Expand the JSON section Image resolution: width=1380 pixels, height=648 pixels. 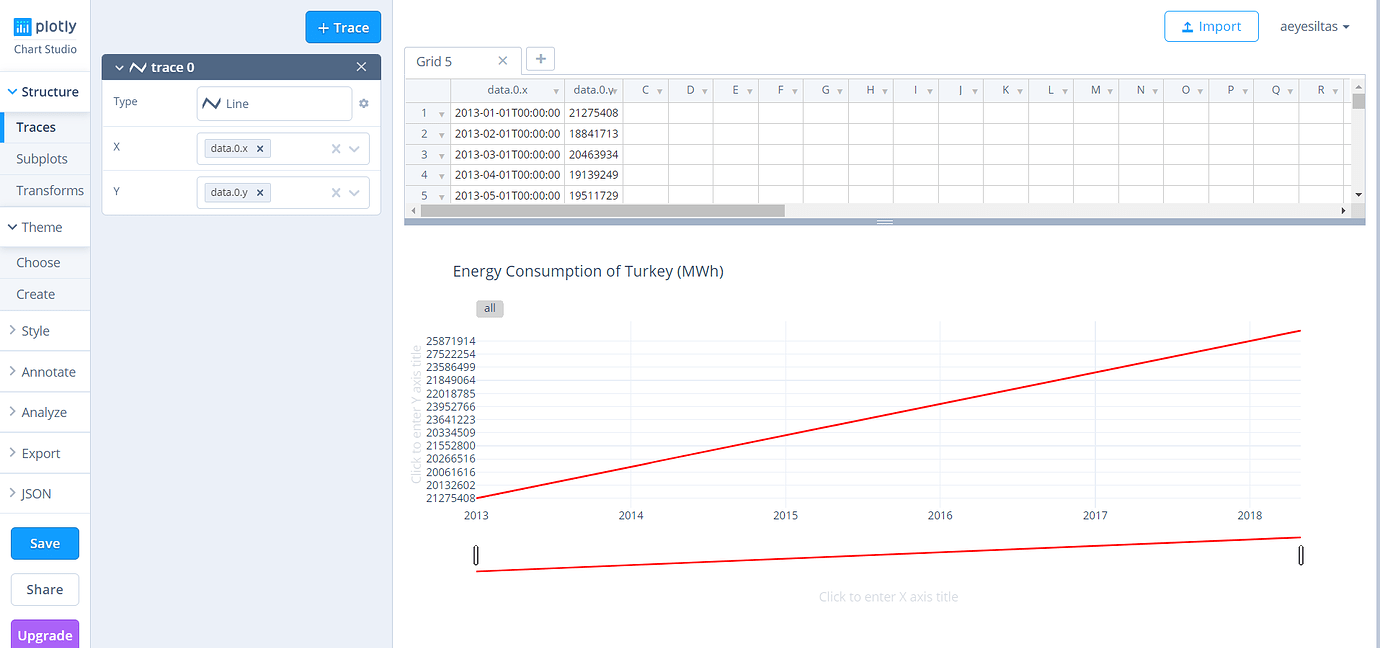coord(45,494)
